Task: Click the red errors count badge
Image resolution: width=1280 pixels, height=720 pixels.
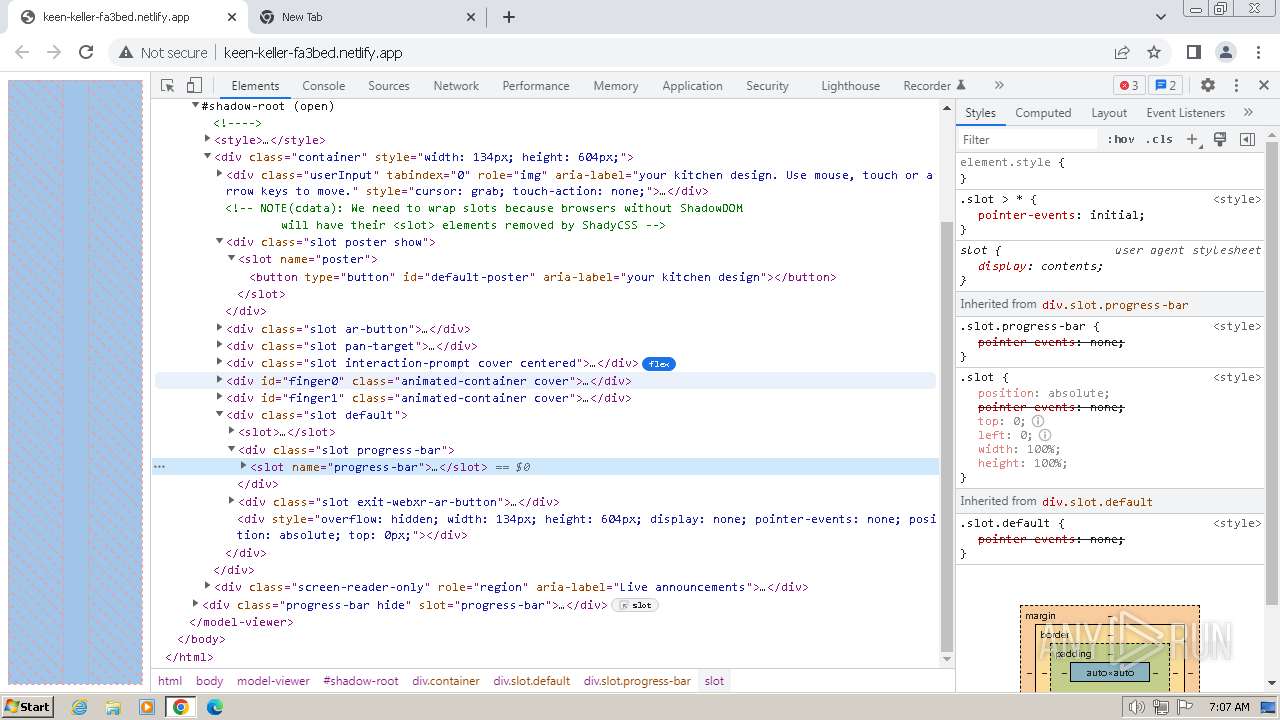Action: [x=1129, y=86]
